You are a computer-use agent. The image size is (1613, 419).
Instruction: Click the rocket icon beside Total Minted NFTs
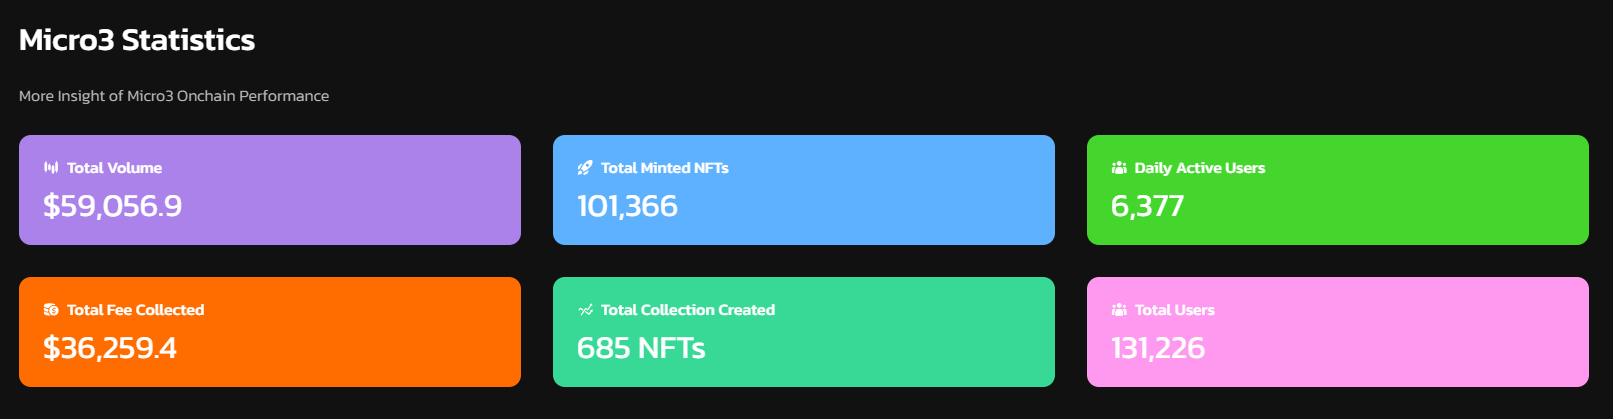click(585, 168)
